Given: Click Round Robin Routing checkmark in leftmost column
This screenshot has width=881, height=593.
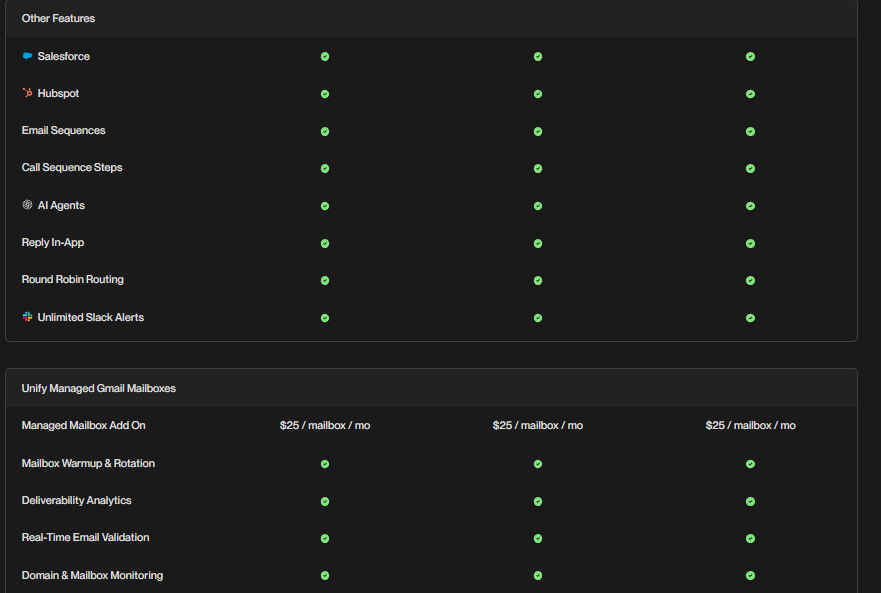Looking at the screenshot, I should (325, 280).
